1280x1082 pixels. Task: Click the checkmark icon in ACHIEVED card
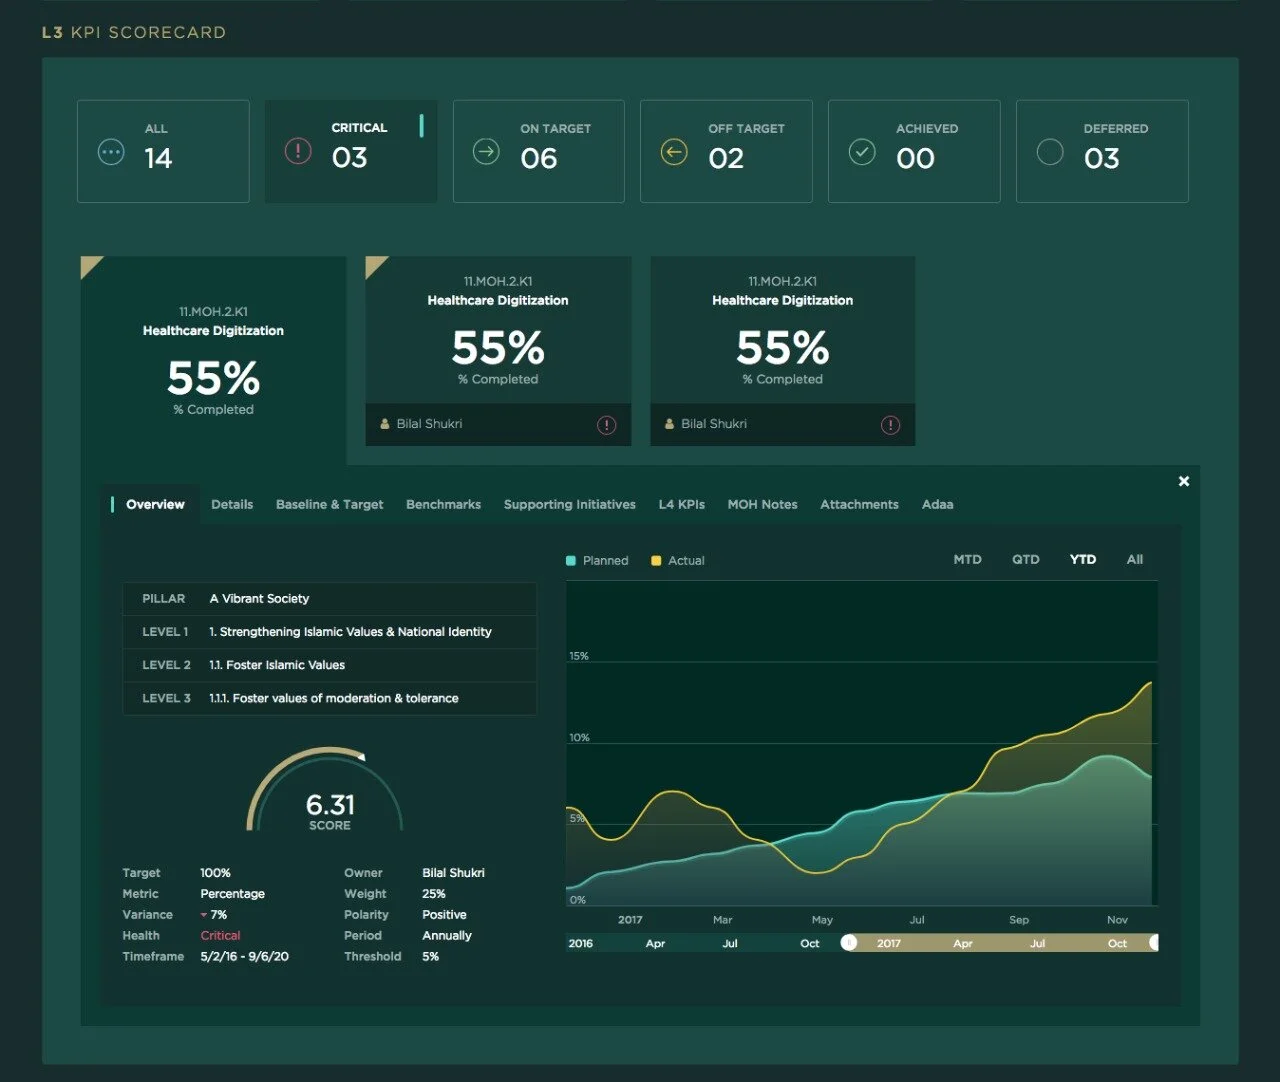tap(862, 152)
